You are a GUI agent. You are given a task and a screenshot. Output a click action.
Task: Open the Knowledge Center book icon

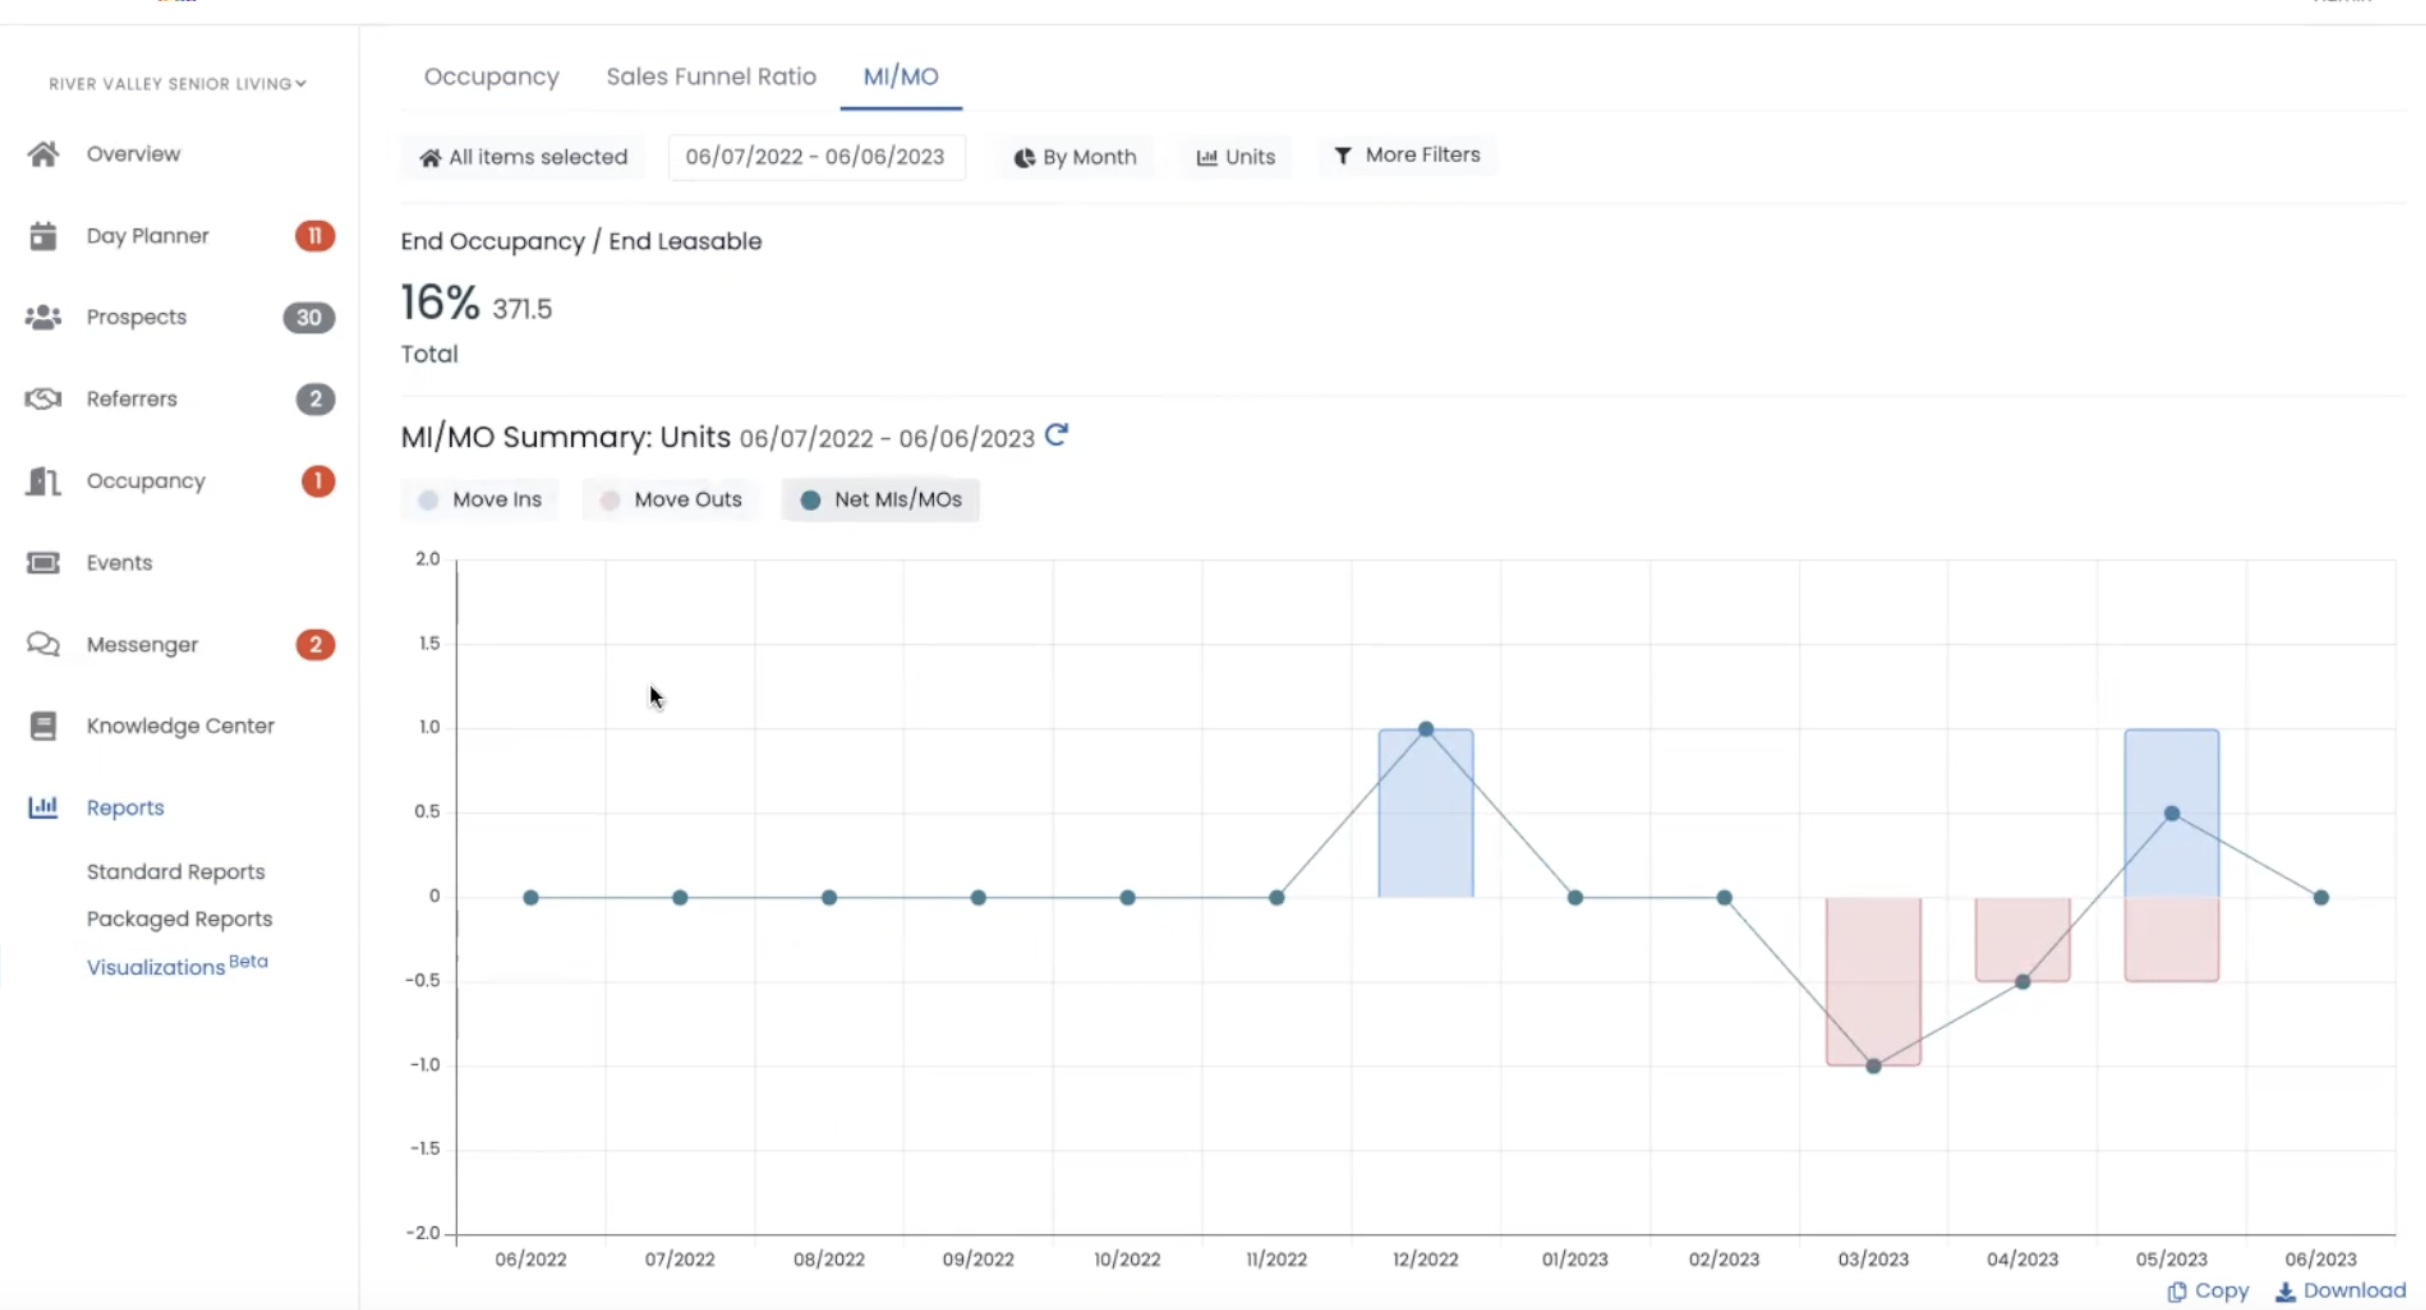43,726
